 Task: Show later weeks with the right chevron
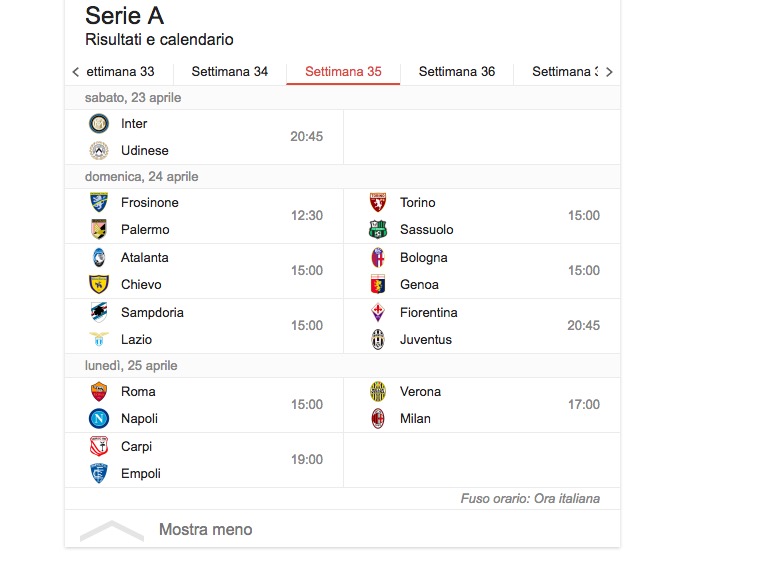tap(609, 72)
